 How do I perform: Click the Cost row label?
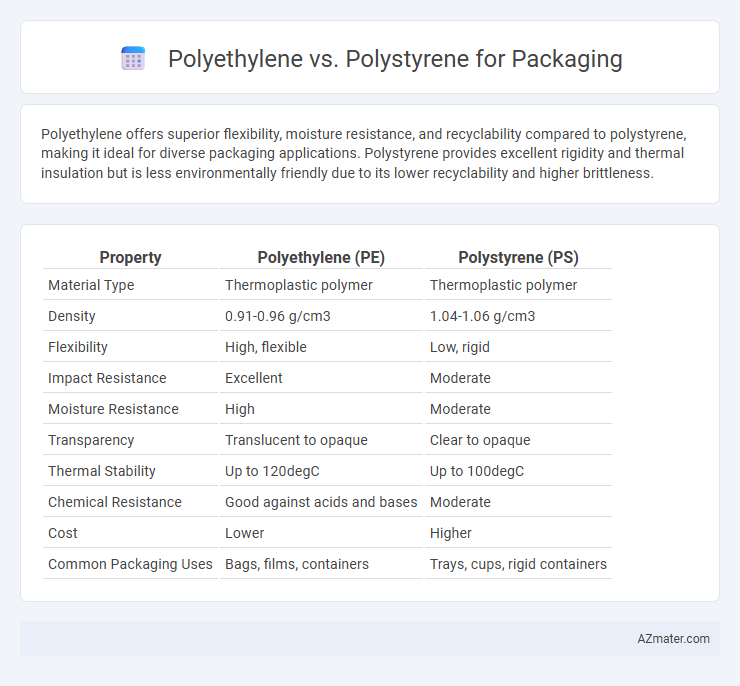(x=63, y=533)
